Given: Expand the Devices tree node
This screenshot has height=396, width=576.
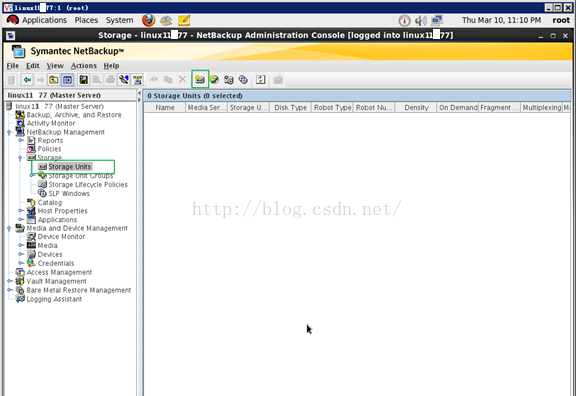Looking at the screenshot, I should [21, 254].
